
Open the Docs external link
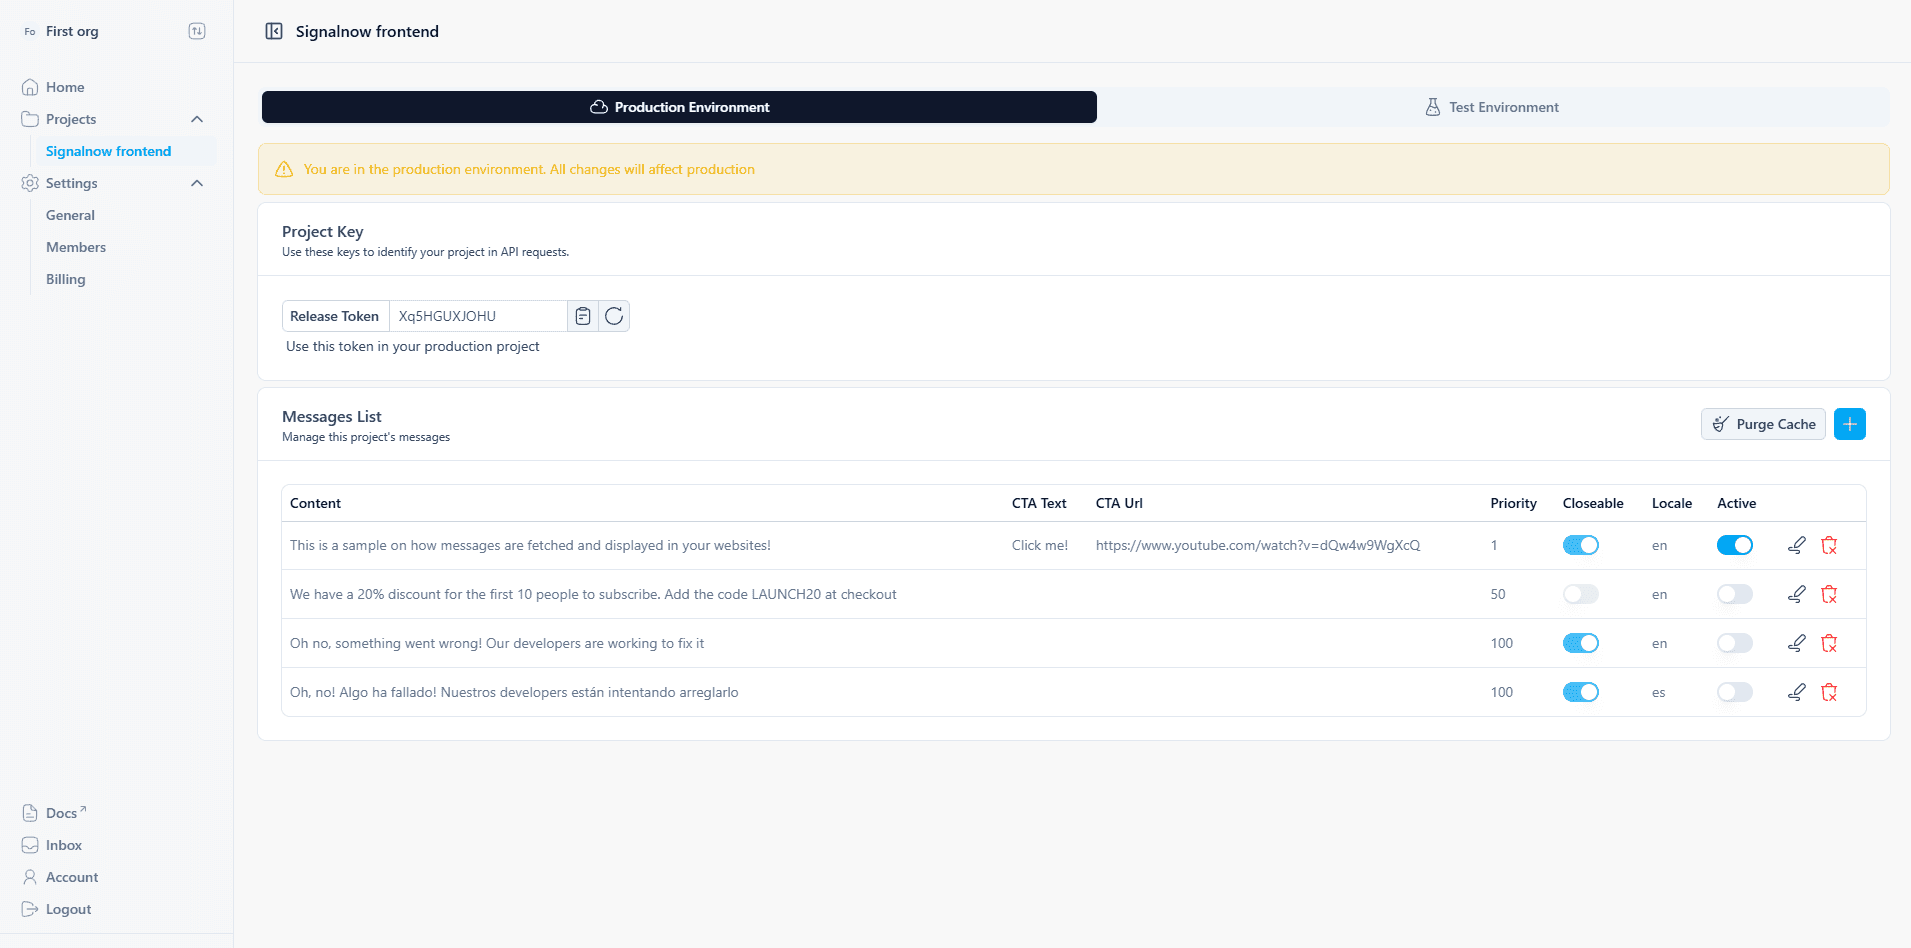pos(62,812)
